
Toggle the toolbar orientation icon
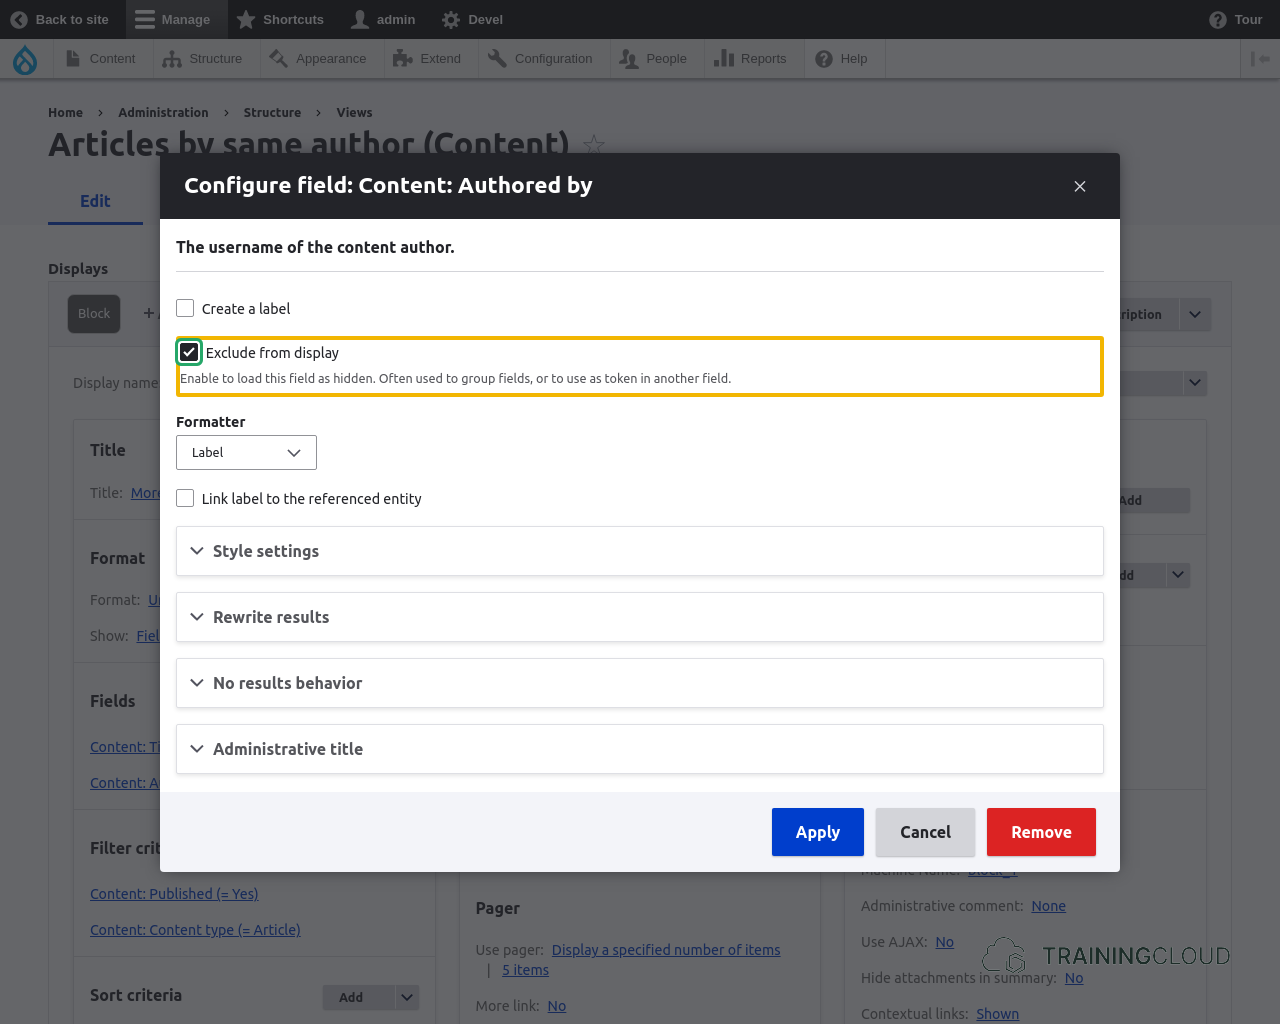tap(1260, 59)
